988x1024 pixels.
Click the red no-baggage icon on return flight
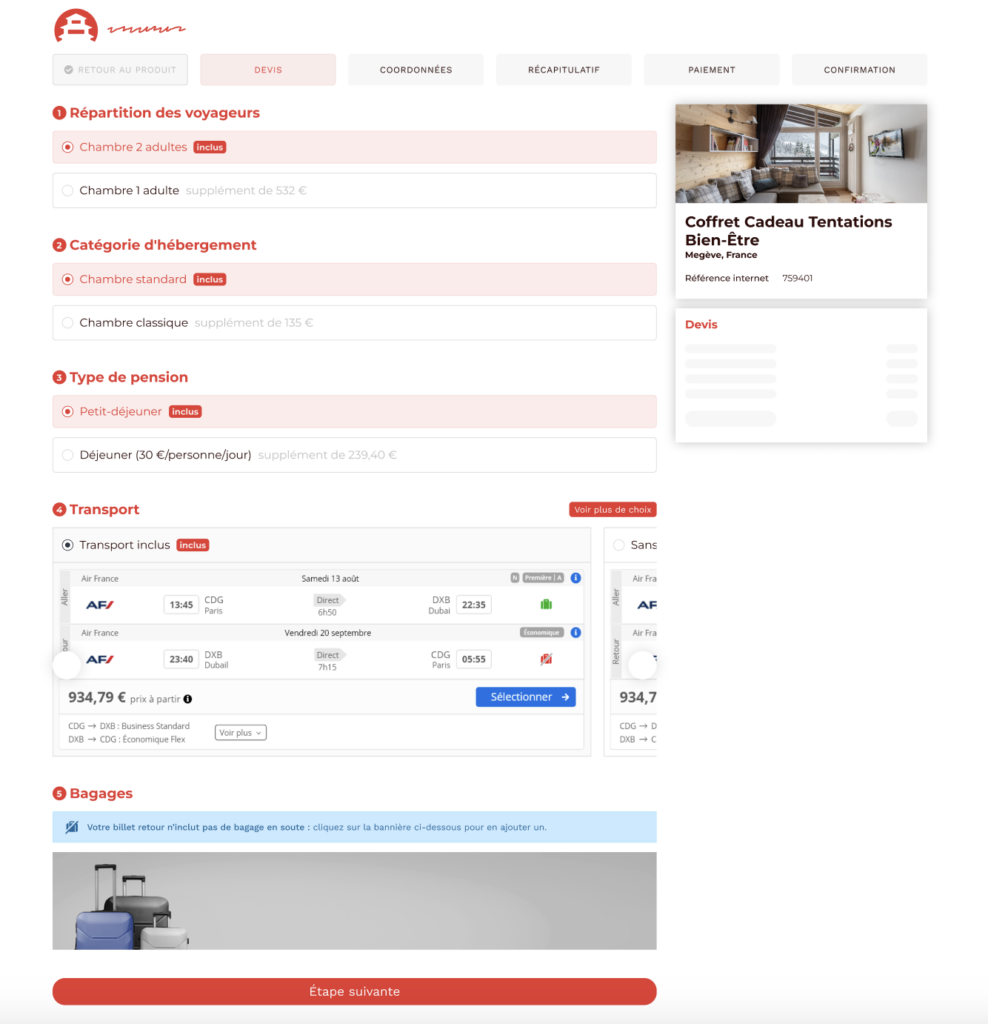point(546,659)
